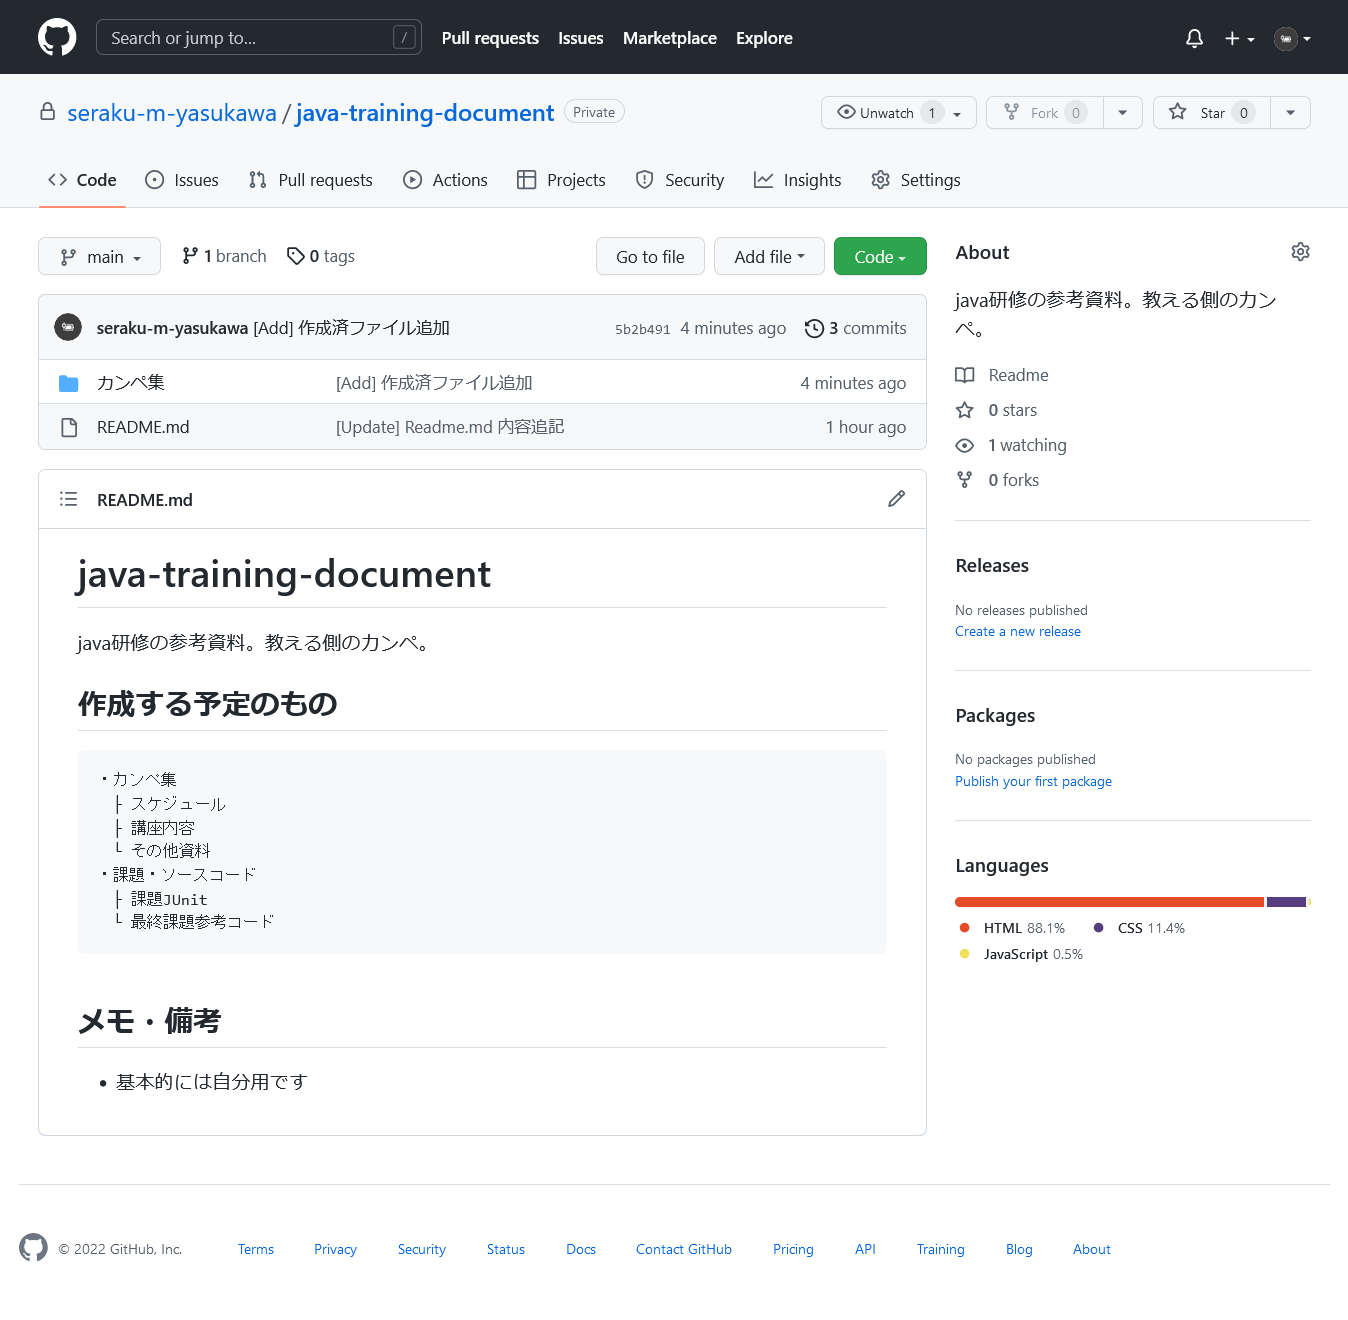Open the Packages heading link

(995, 716)
